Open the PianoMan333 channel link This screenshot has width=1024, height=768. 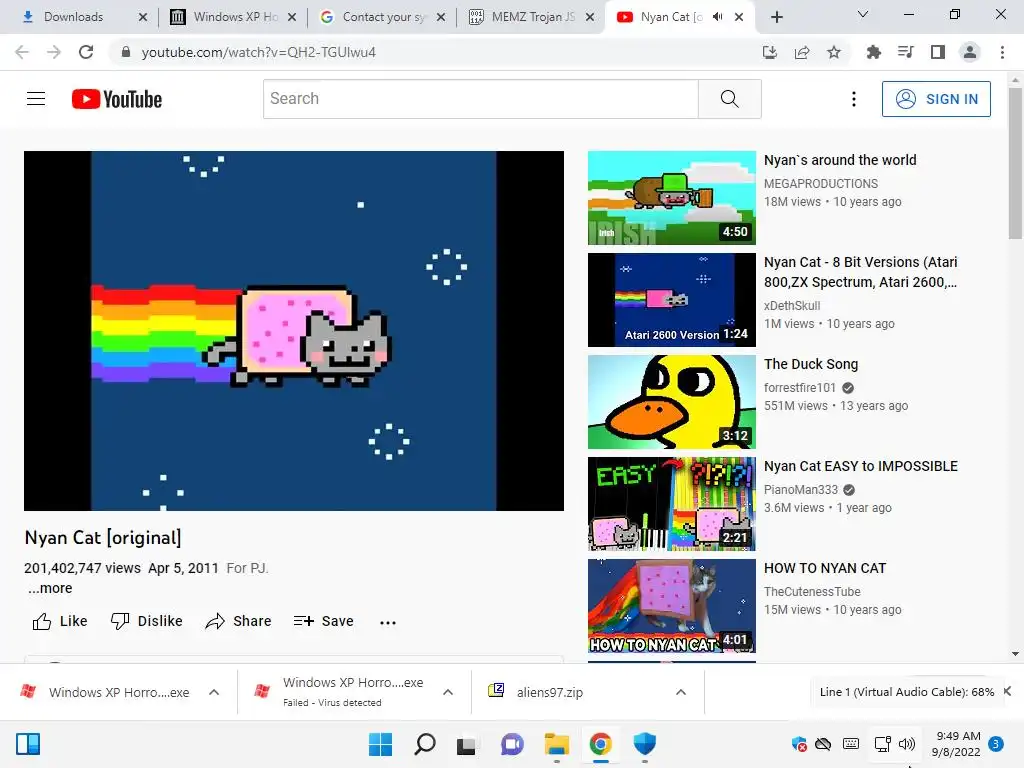pos(801,489)
